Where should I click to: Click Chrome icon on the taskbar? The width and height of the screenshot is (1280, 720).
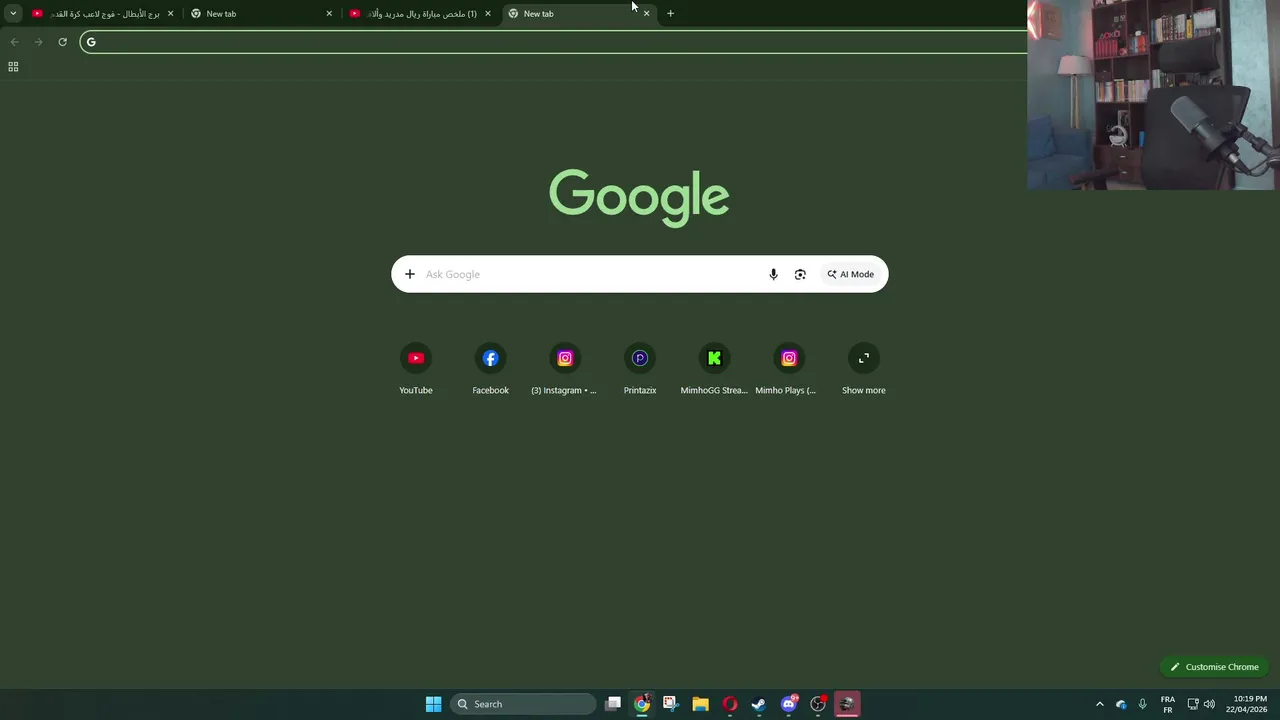point(642,704)
